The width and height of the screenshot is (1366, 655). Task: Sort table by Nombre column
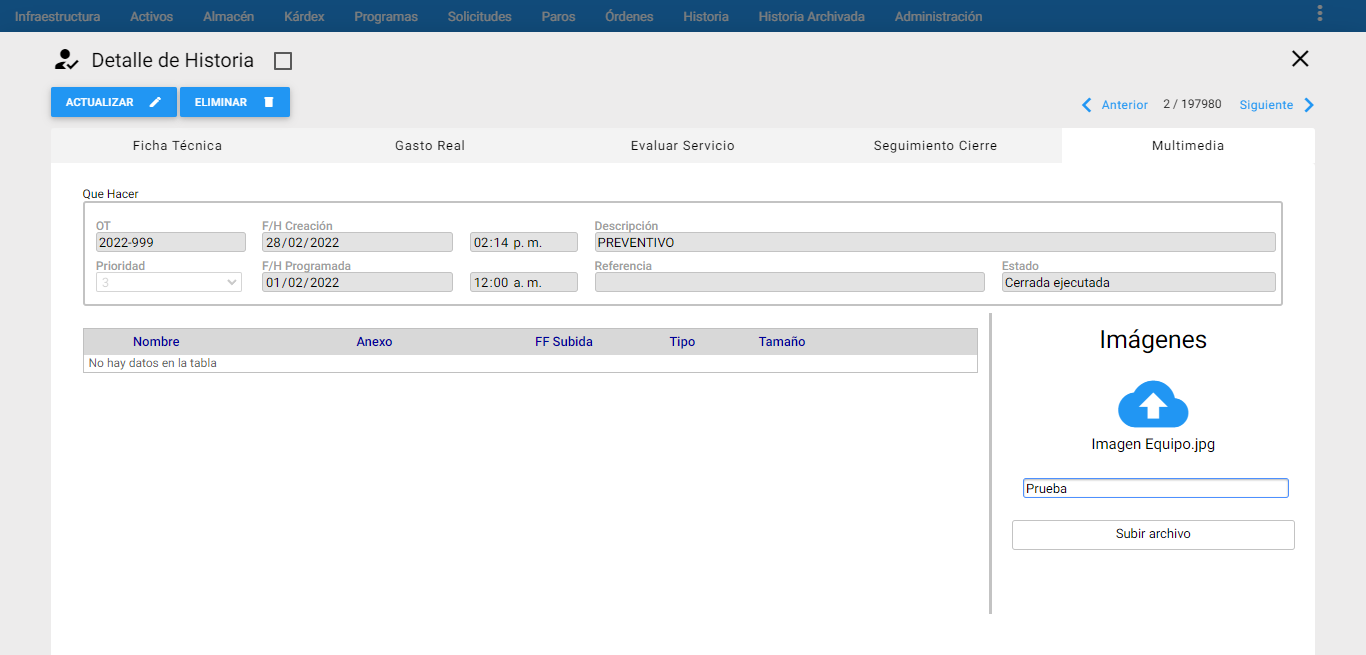click(x=156, y=342)
